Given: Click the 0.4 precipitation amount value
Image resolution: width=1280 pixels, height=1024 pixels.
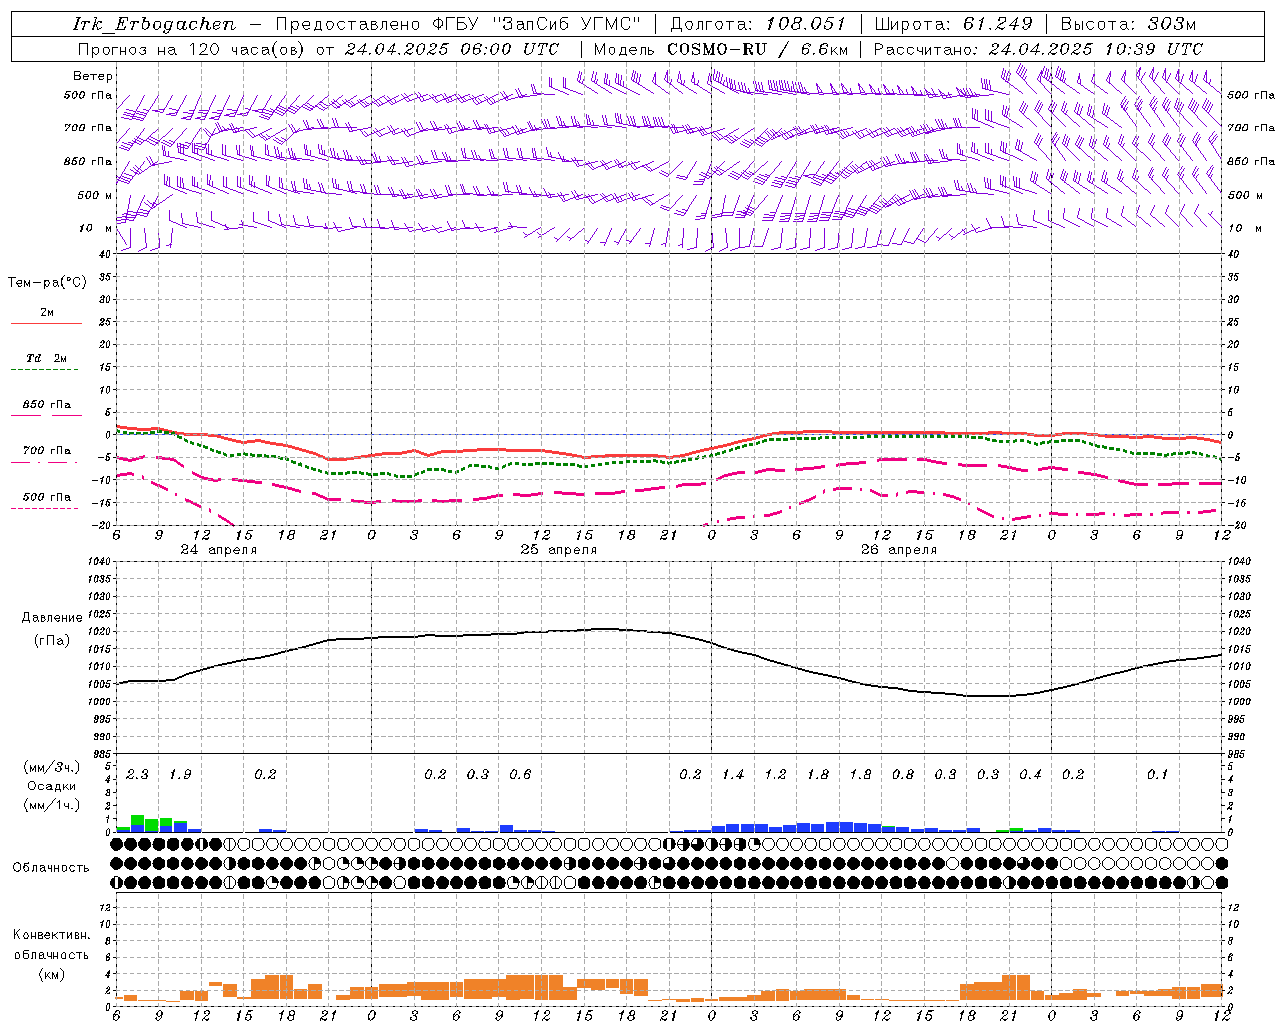Looking at the screenshot, I should click(1030, 775).
